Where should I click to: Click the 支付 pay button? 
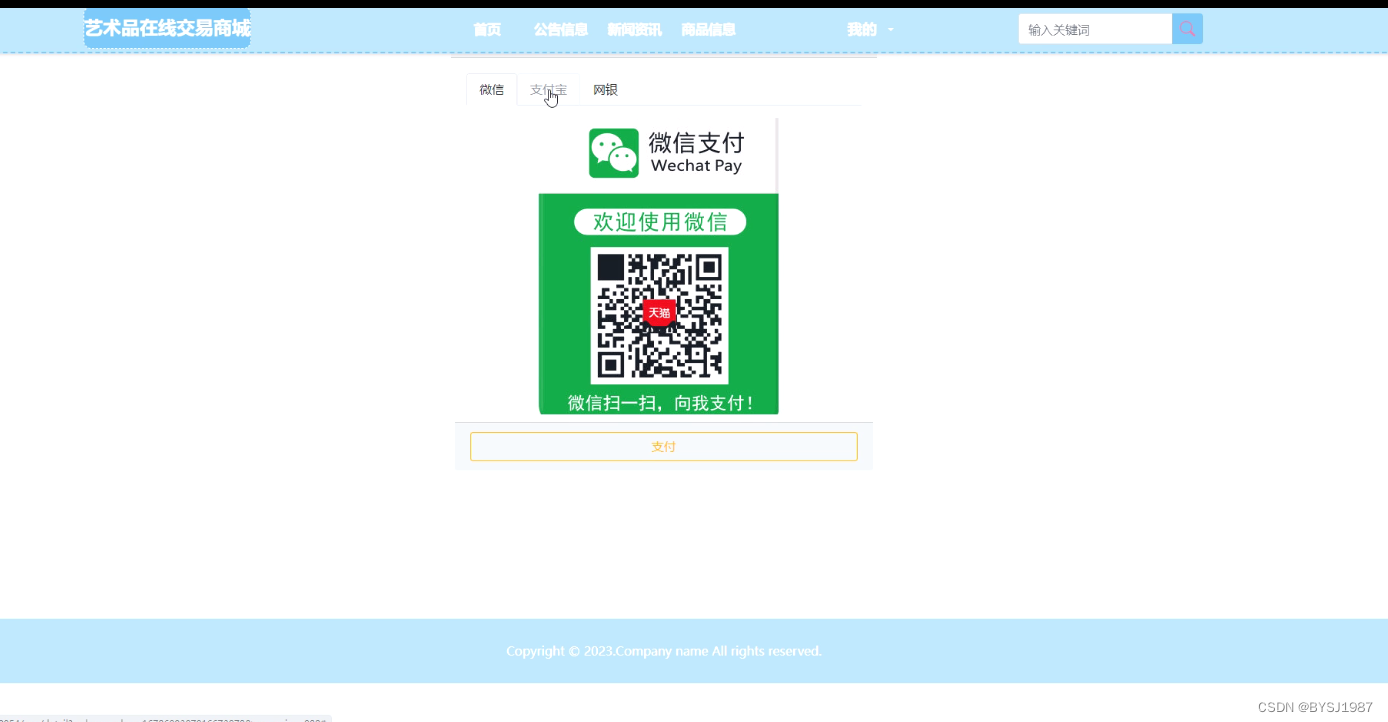pyautogui.click(x=664, y=447)
